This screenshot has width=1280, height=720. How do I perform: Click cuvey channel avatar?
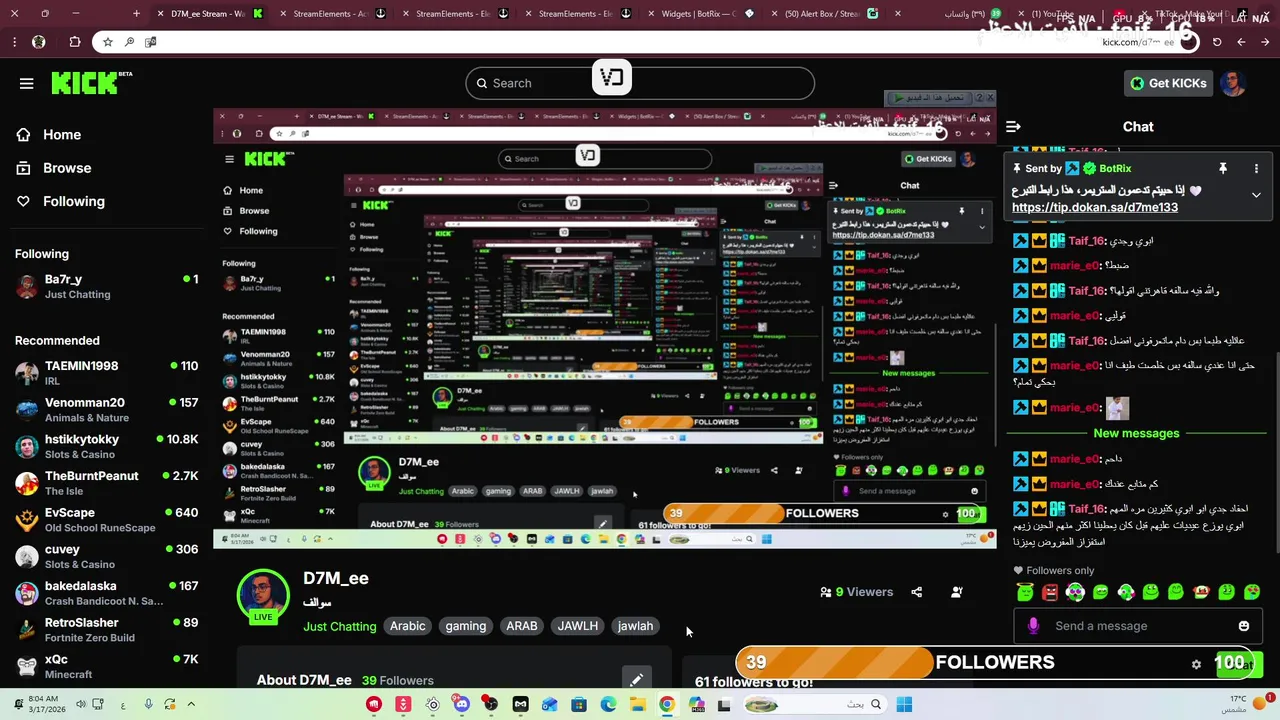pyautogui.click(x=27, y=557)
